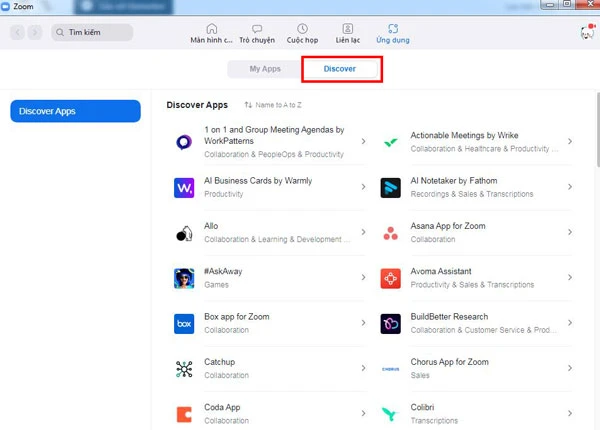Screen dimensions: 600x430
Task: Open the Contacts (Liên lạc) icon
Action: (347, 29)
